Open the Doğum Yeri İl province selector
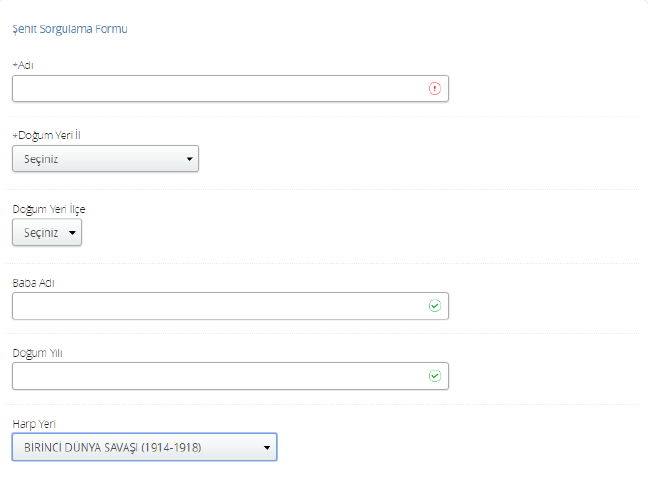 click(x=105, y=159)
